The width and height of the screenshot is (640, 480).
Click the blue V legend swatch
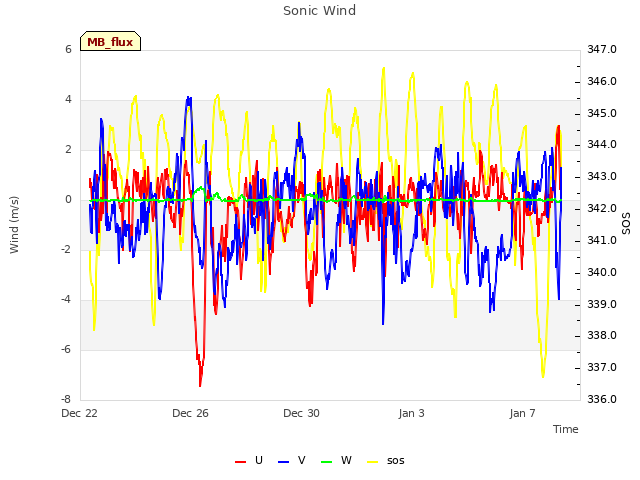(283, 462)
